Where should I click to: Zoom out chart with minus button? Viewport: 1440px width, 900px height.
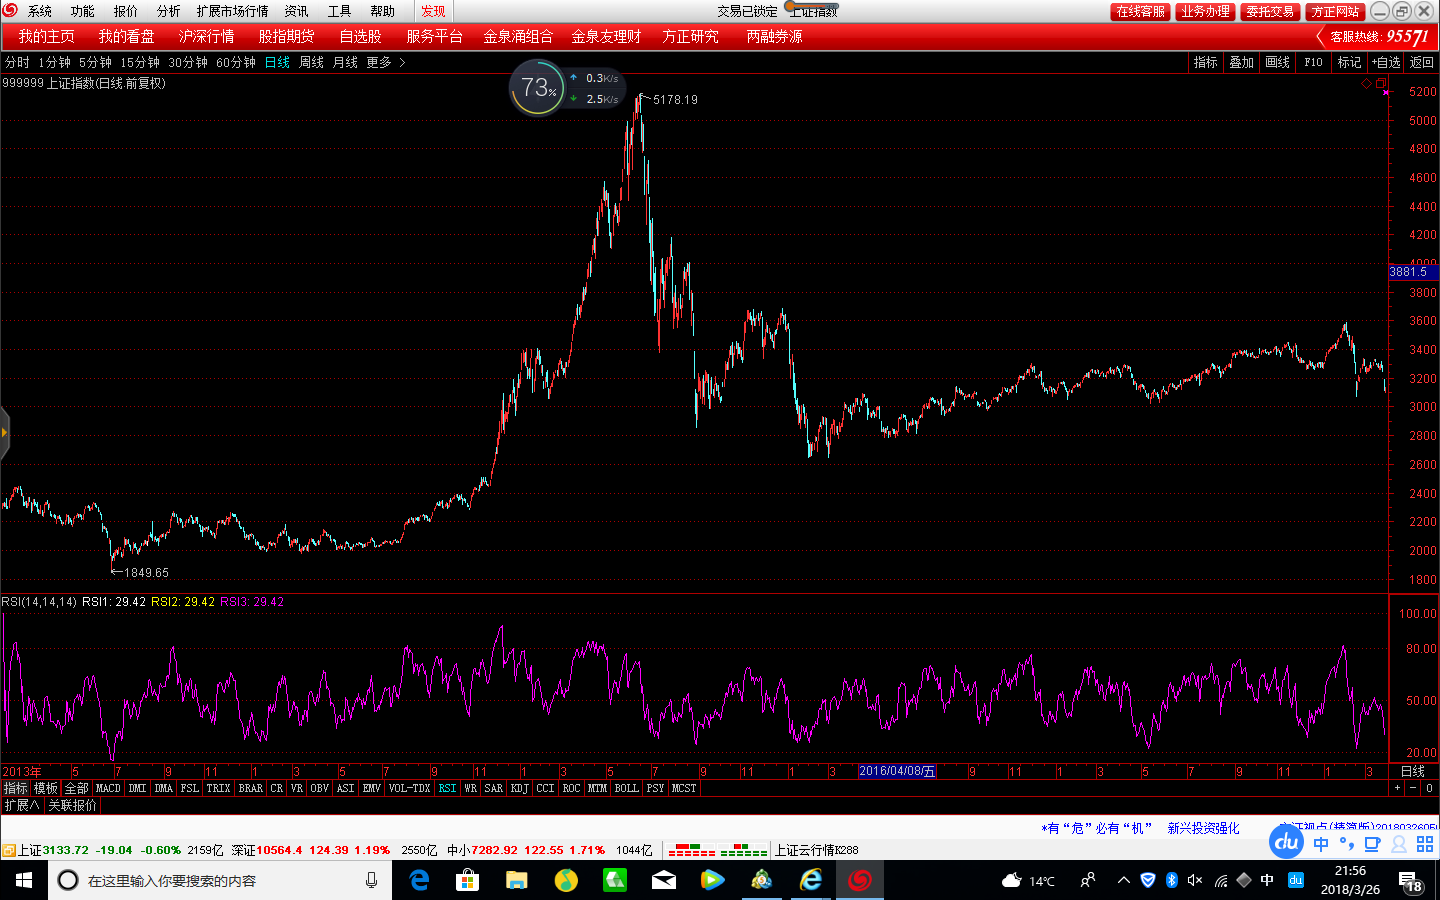pos(1413,788)
